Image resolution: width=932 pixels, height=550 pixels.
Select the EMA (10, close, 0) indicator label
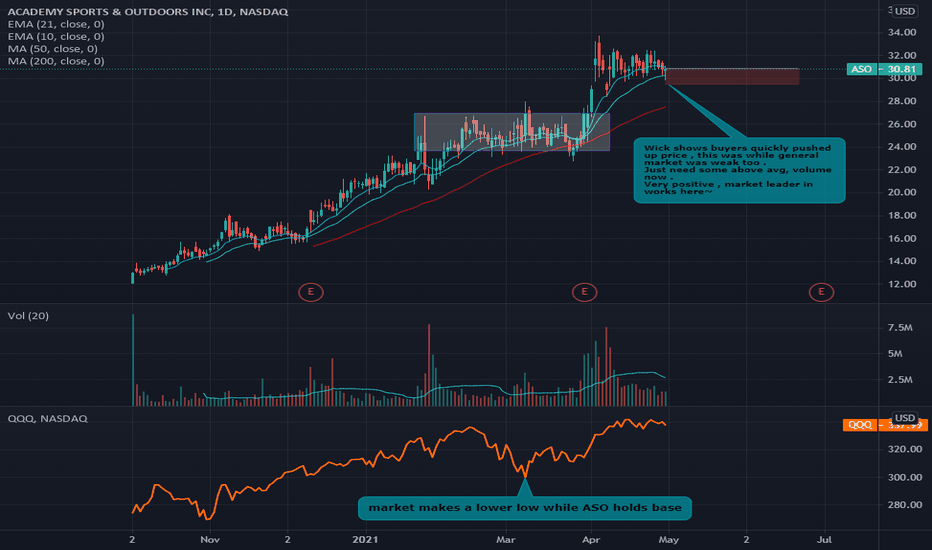(x=56, y=37)
